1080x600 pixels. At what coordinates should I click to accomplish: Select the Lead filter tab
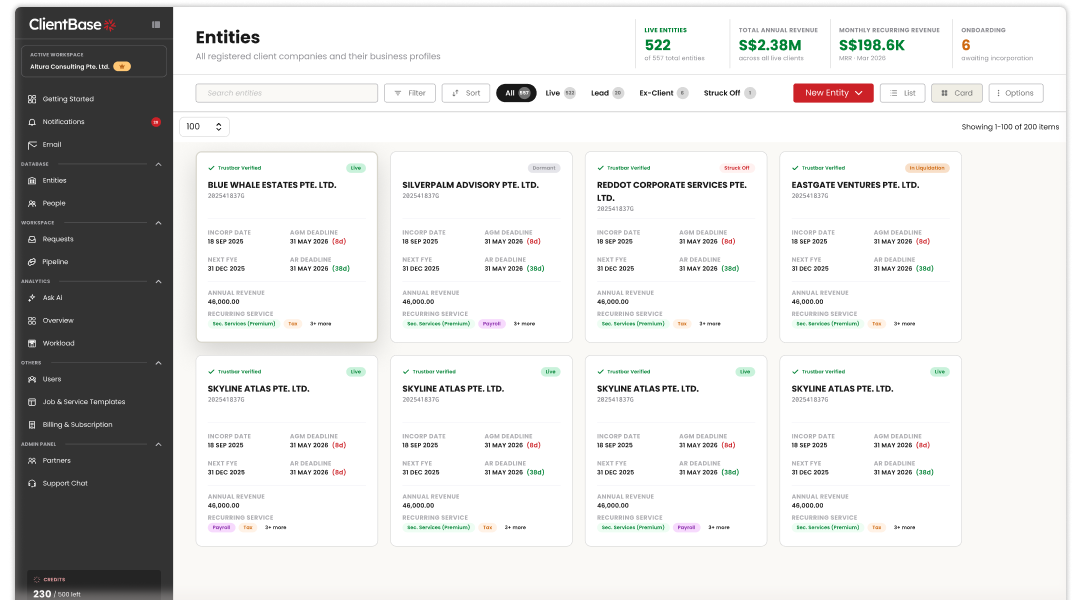tap(607, 93)
